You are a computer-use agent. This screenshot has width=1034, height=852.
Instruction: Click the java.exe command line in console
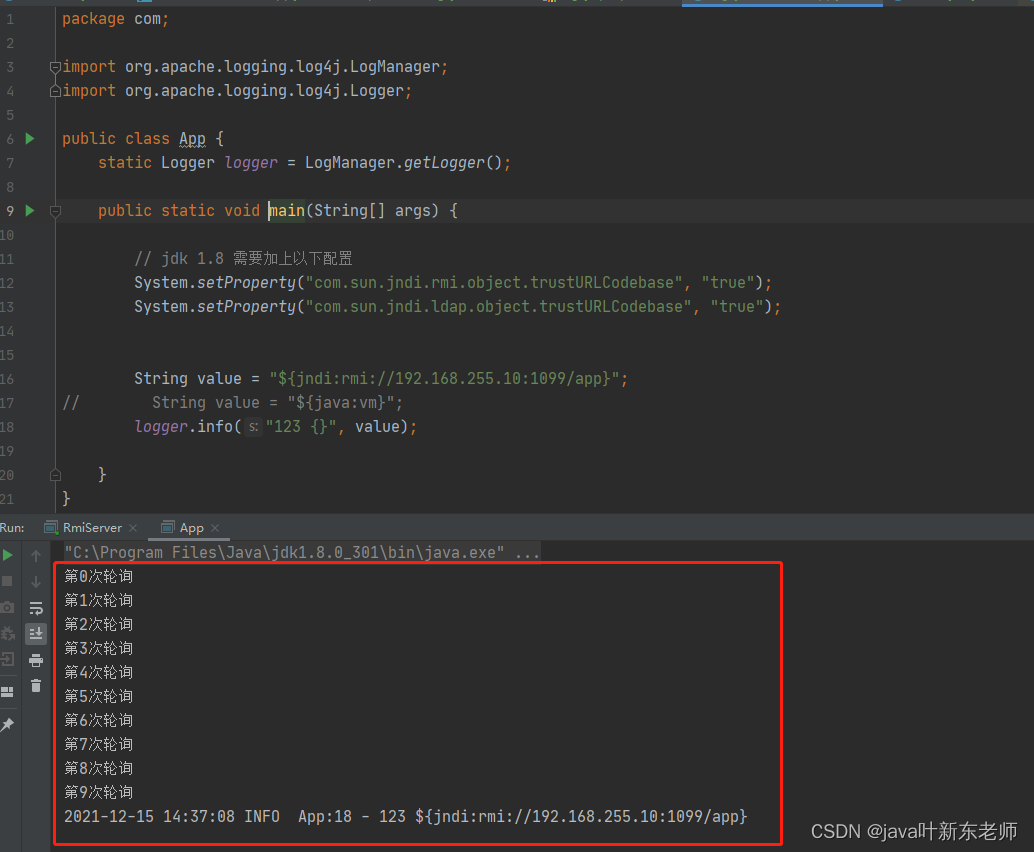click(x=302, y=553)
